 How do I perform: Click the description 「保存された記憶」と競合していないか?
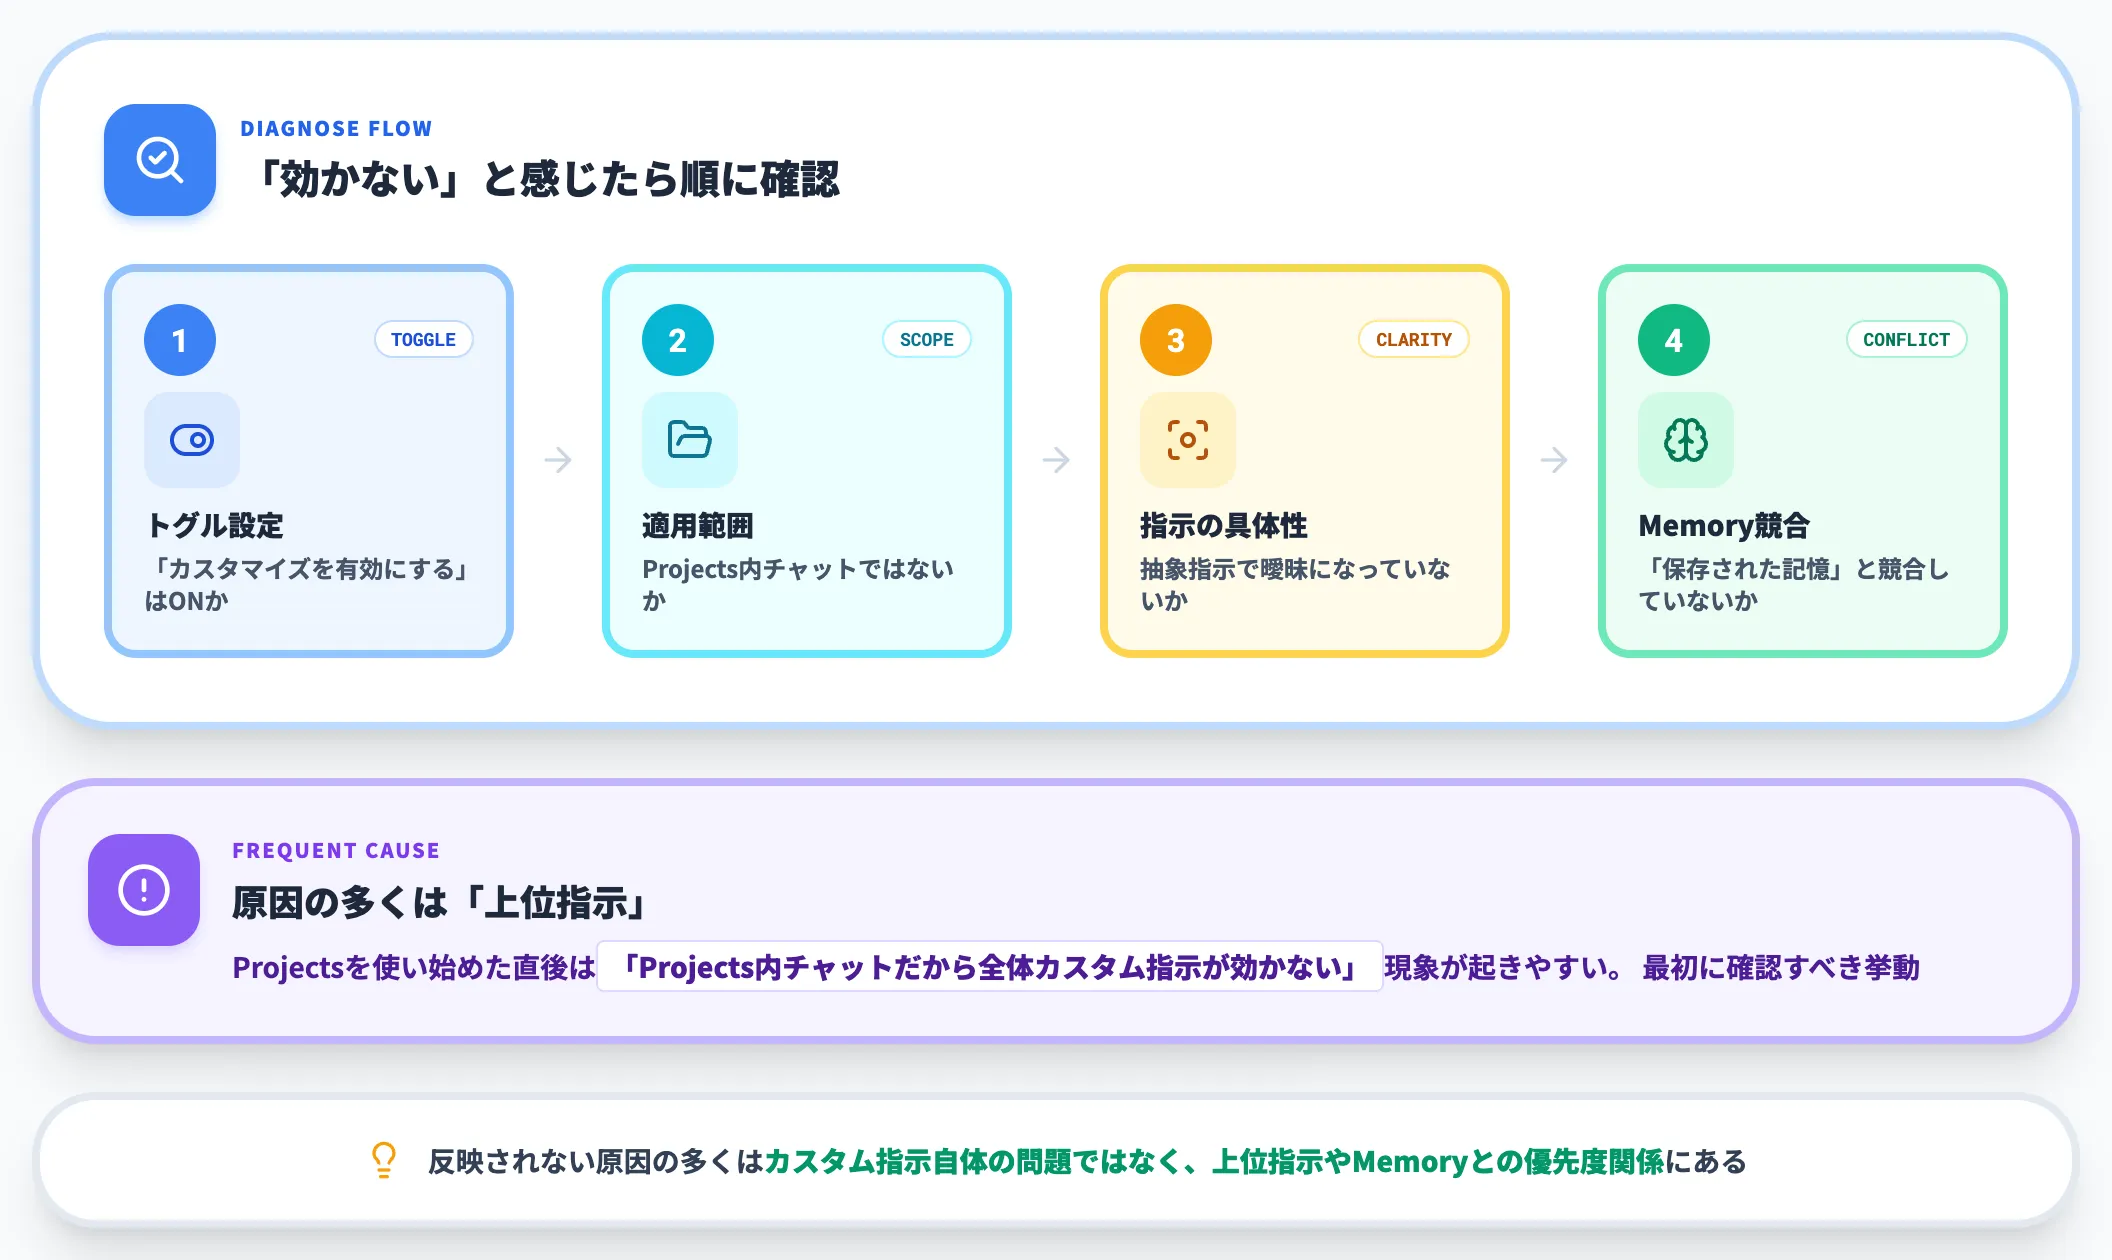coord(1794,584)
